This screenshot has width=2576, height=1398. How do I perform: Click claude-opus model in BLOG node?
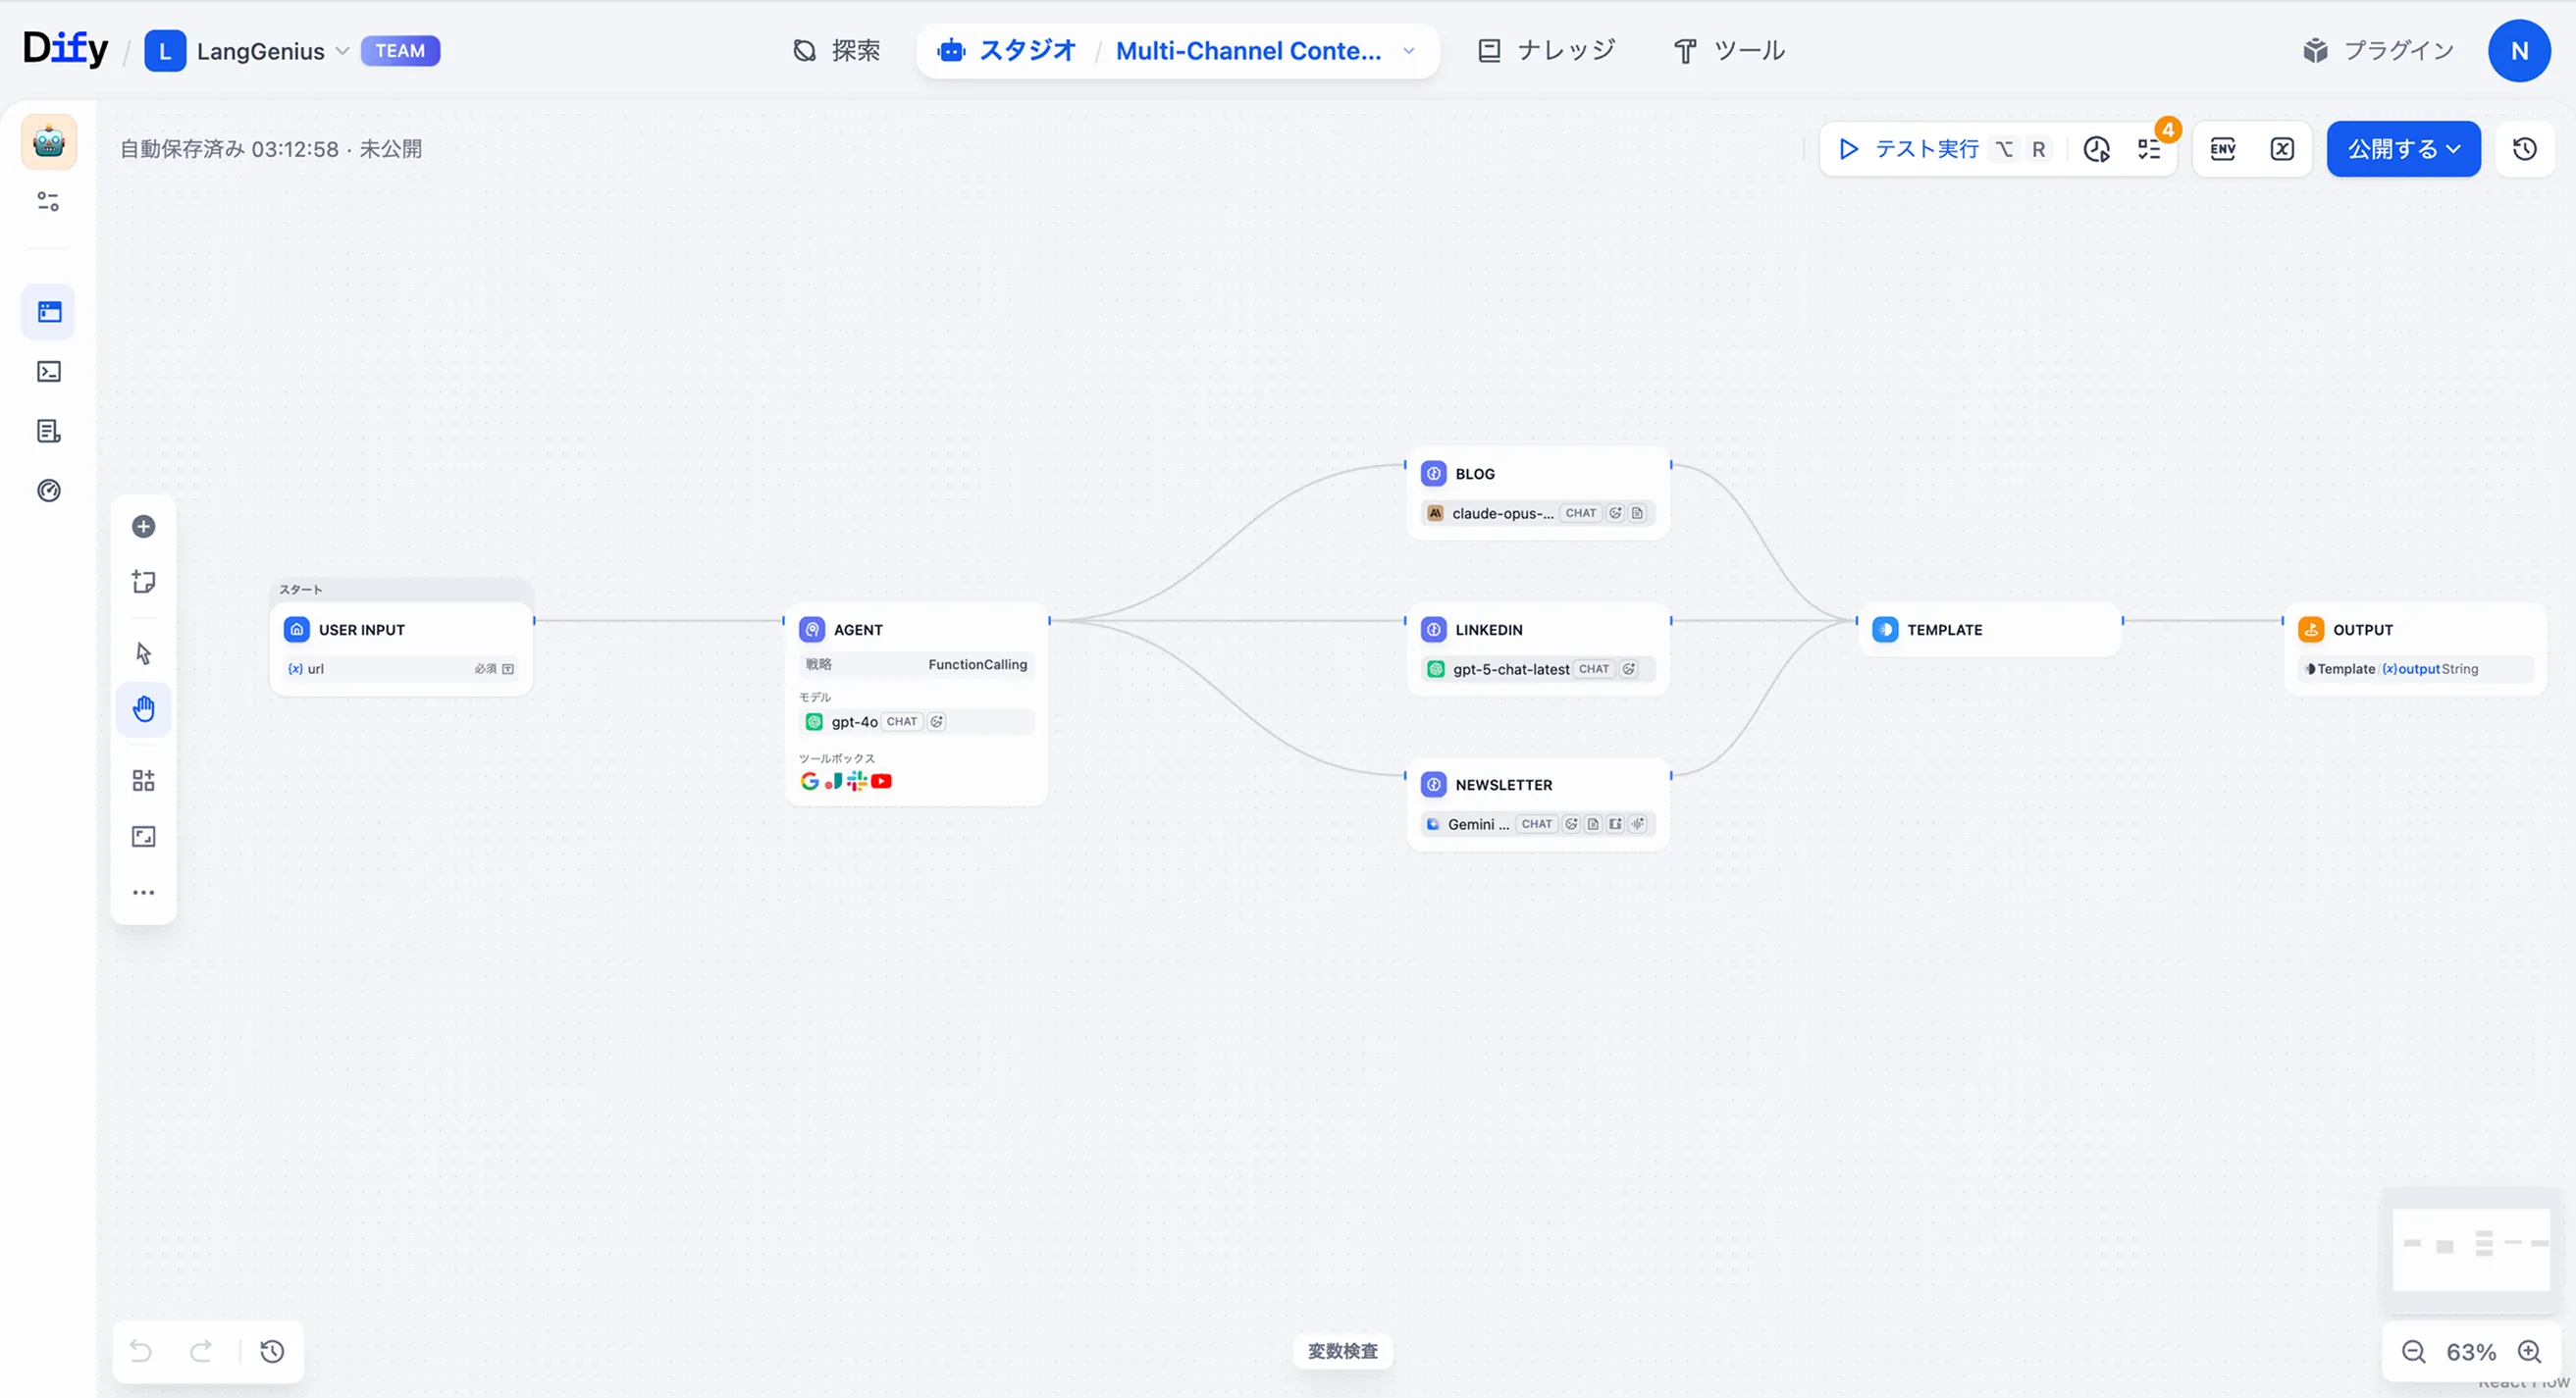pyautogui.click(x=1537, y=513)
